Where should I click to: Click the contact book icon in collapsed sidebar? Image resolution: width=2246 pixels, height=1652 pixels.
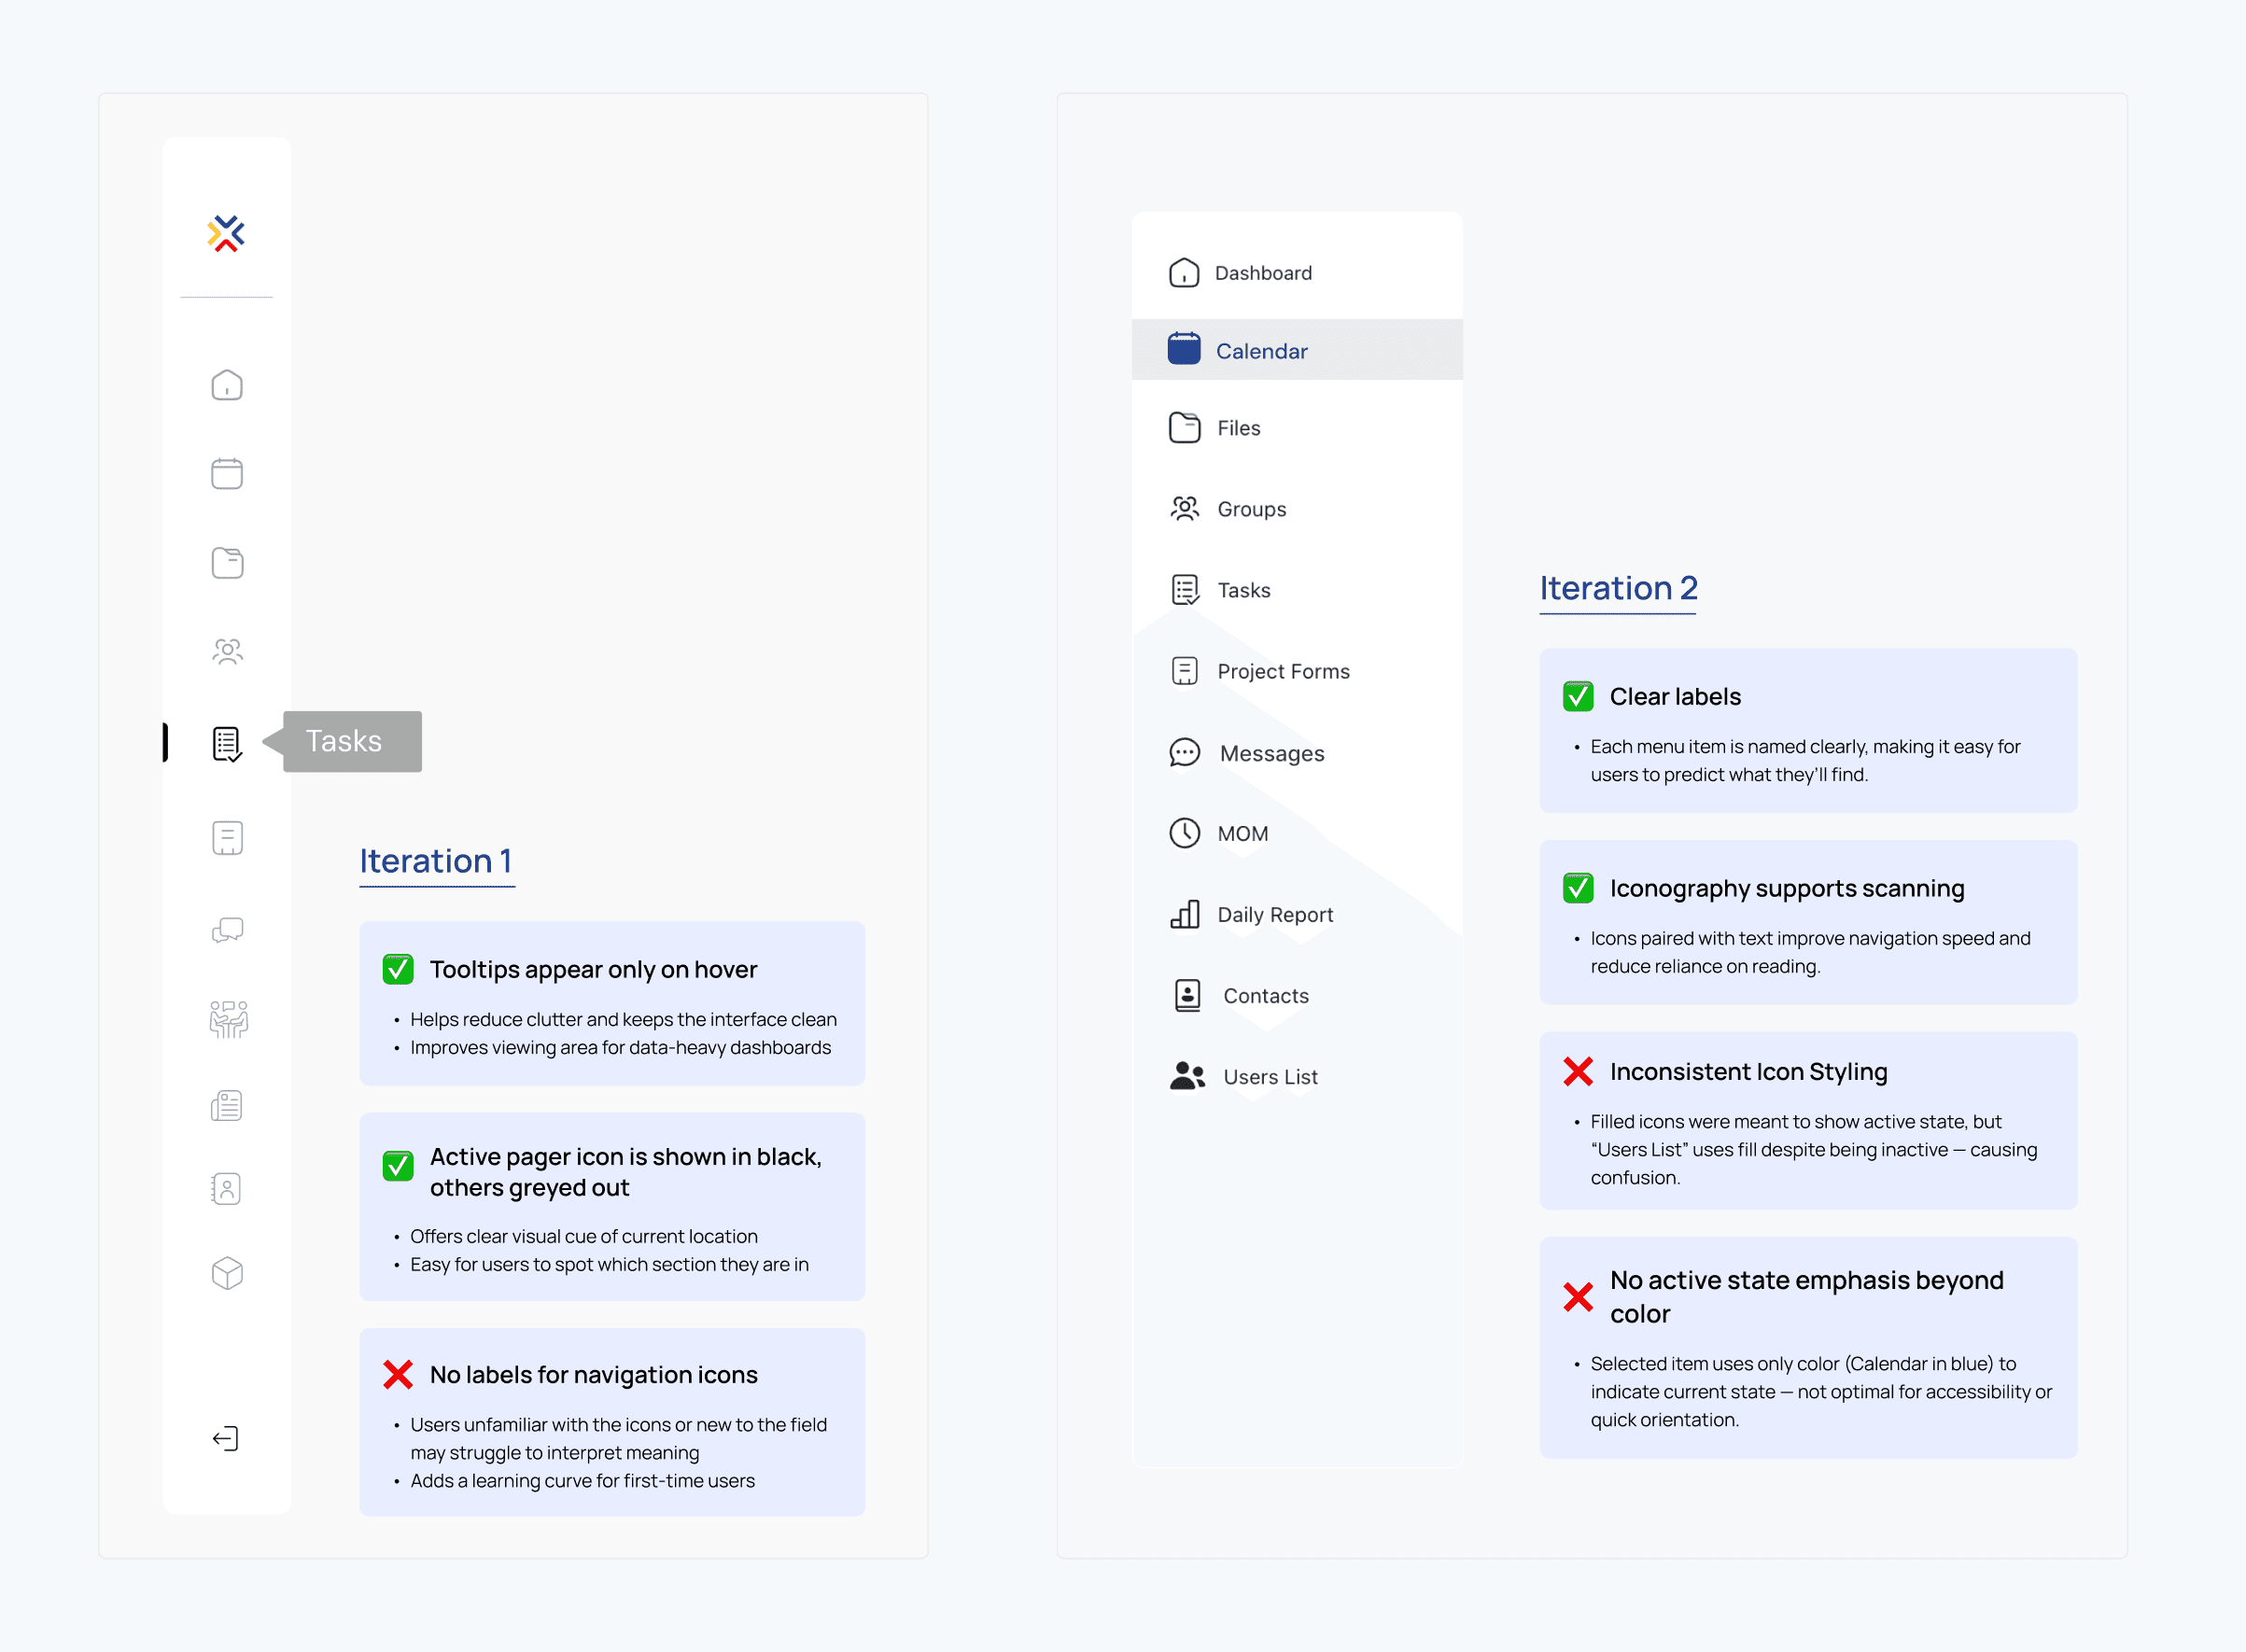coord(227,1188)
